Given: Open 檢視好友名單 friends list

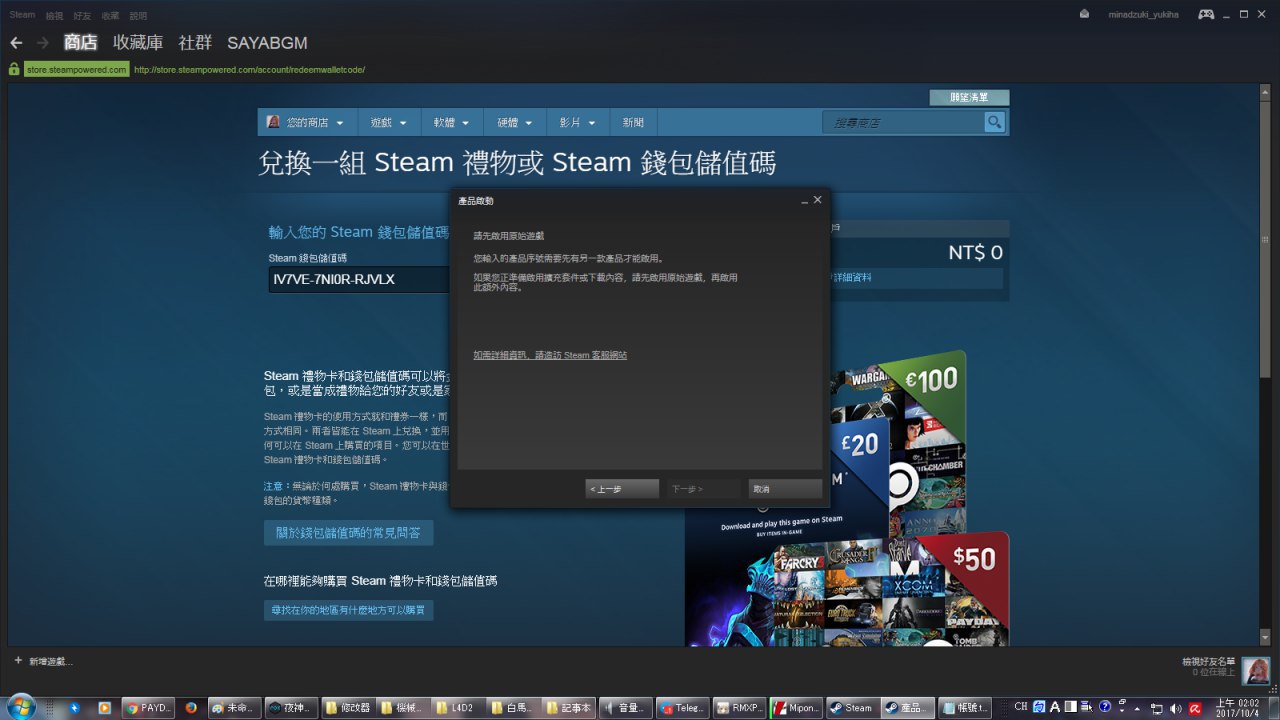Looking at the screenshot, I should [x=1209, y=661].
